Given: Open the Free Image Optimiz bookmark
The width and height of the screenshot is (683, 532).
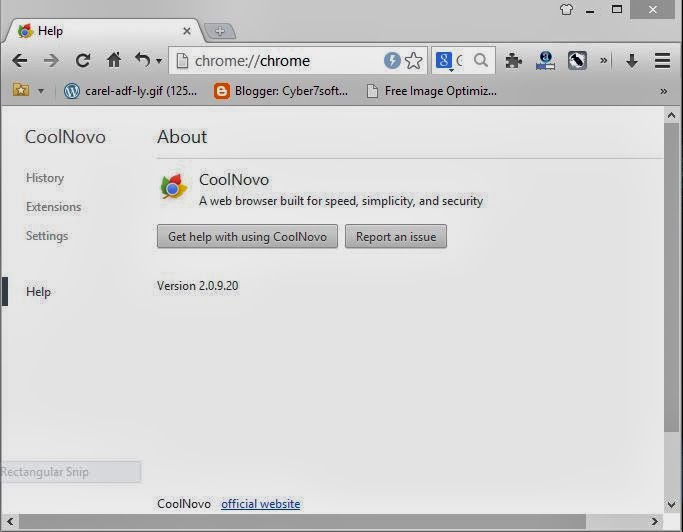Looking at the screenshot, I should click(x=432, y=91).
